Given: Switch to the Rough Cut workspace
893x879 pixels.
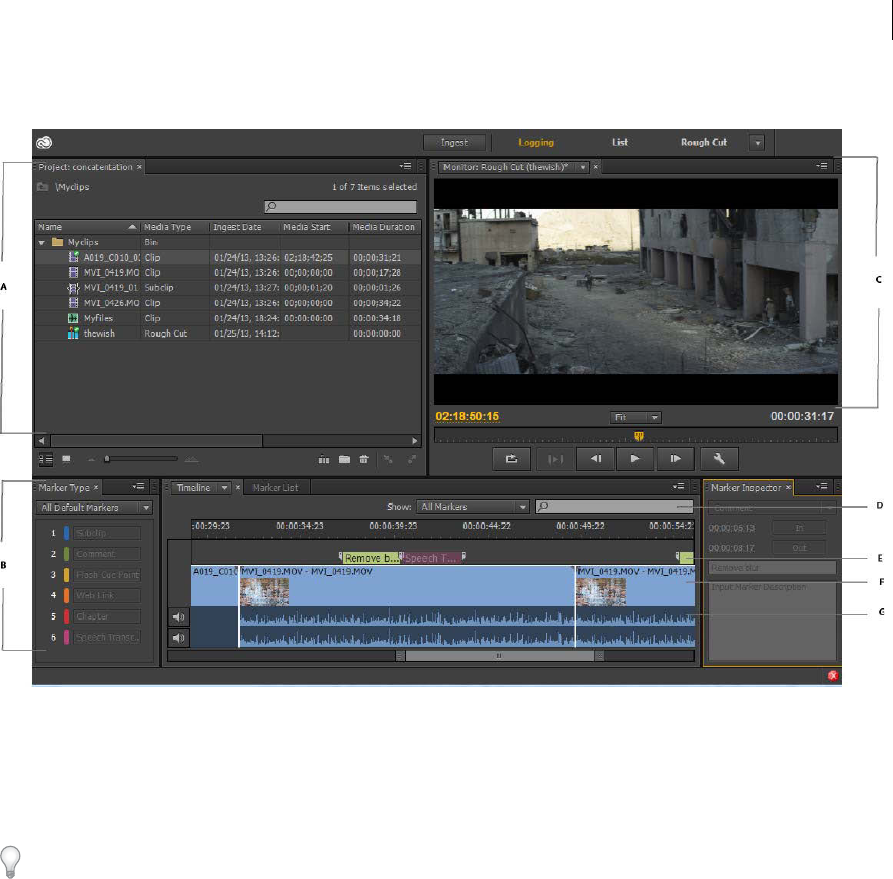Looking at the screenshot, I should [704, 142].
